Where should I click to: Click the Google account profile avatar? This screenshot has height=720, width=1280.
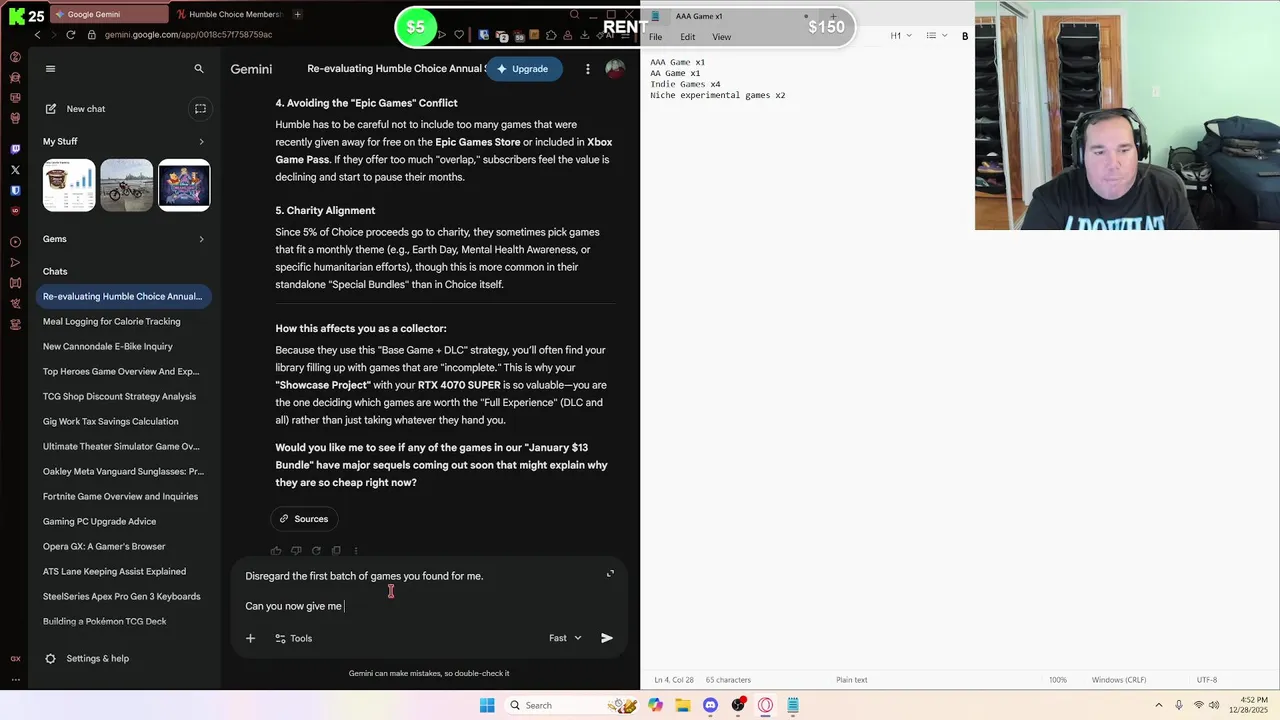tap(615, 69)
